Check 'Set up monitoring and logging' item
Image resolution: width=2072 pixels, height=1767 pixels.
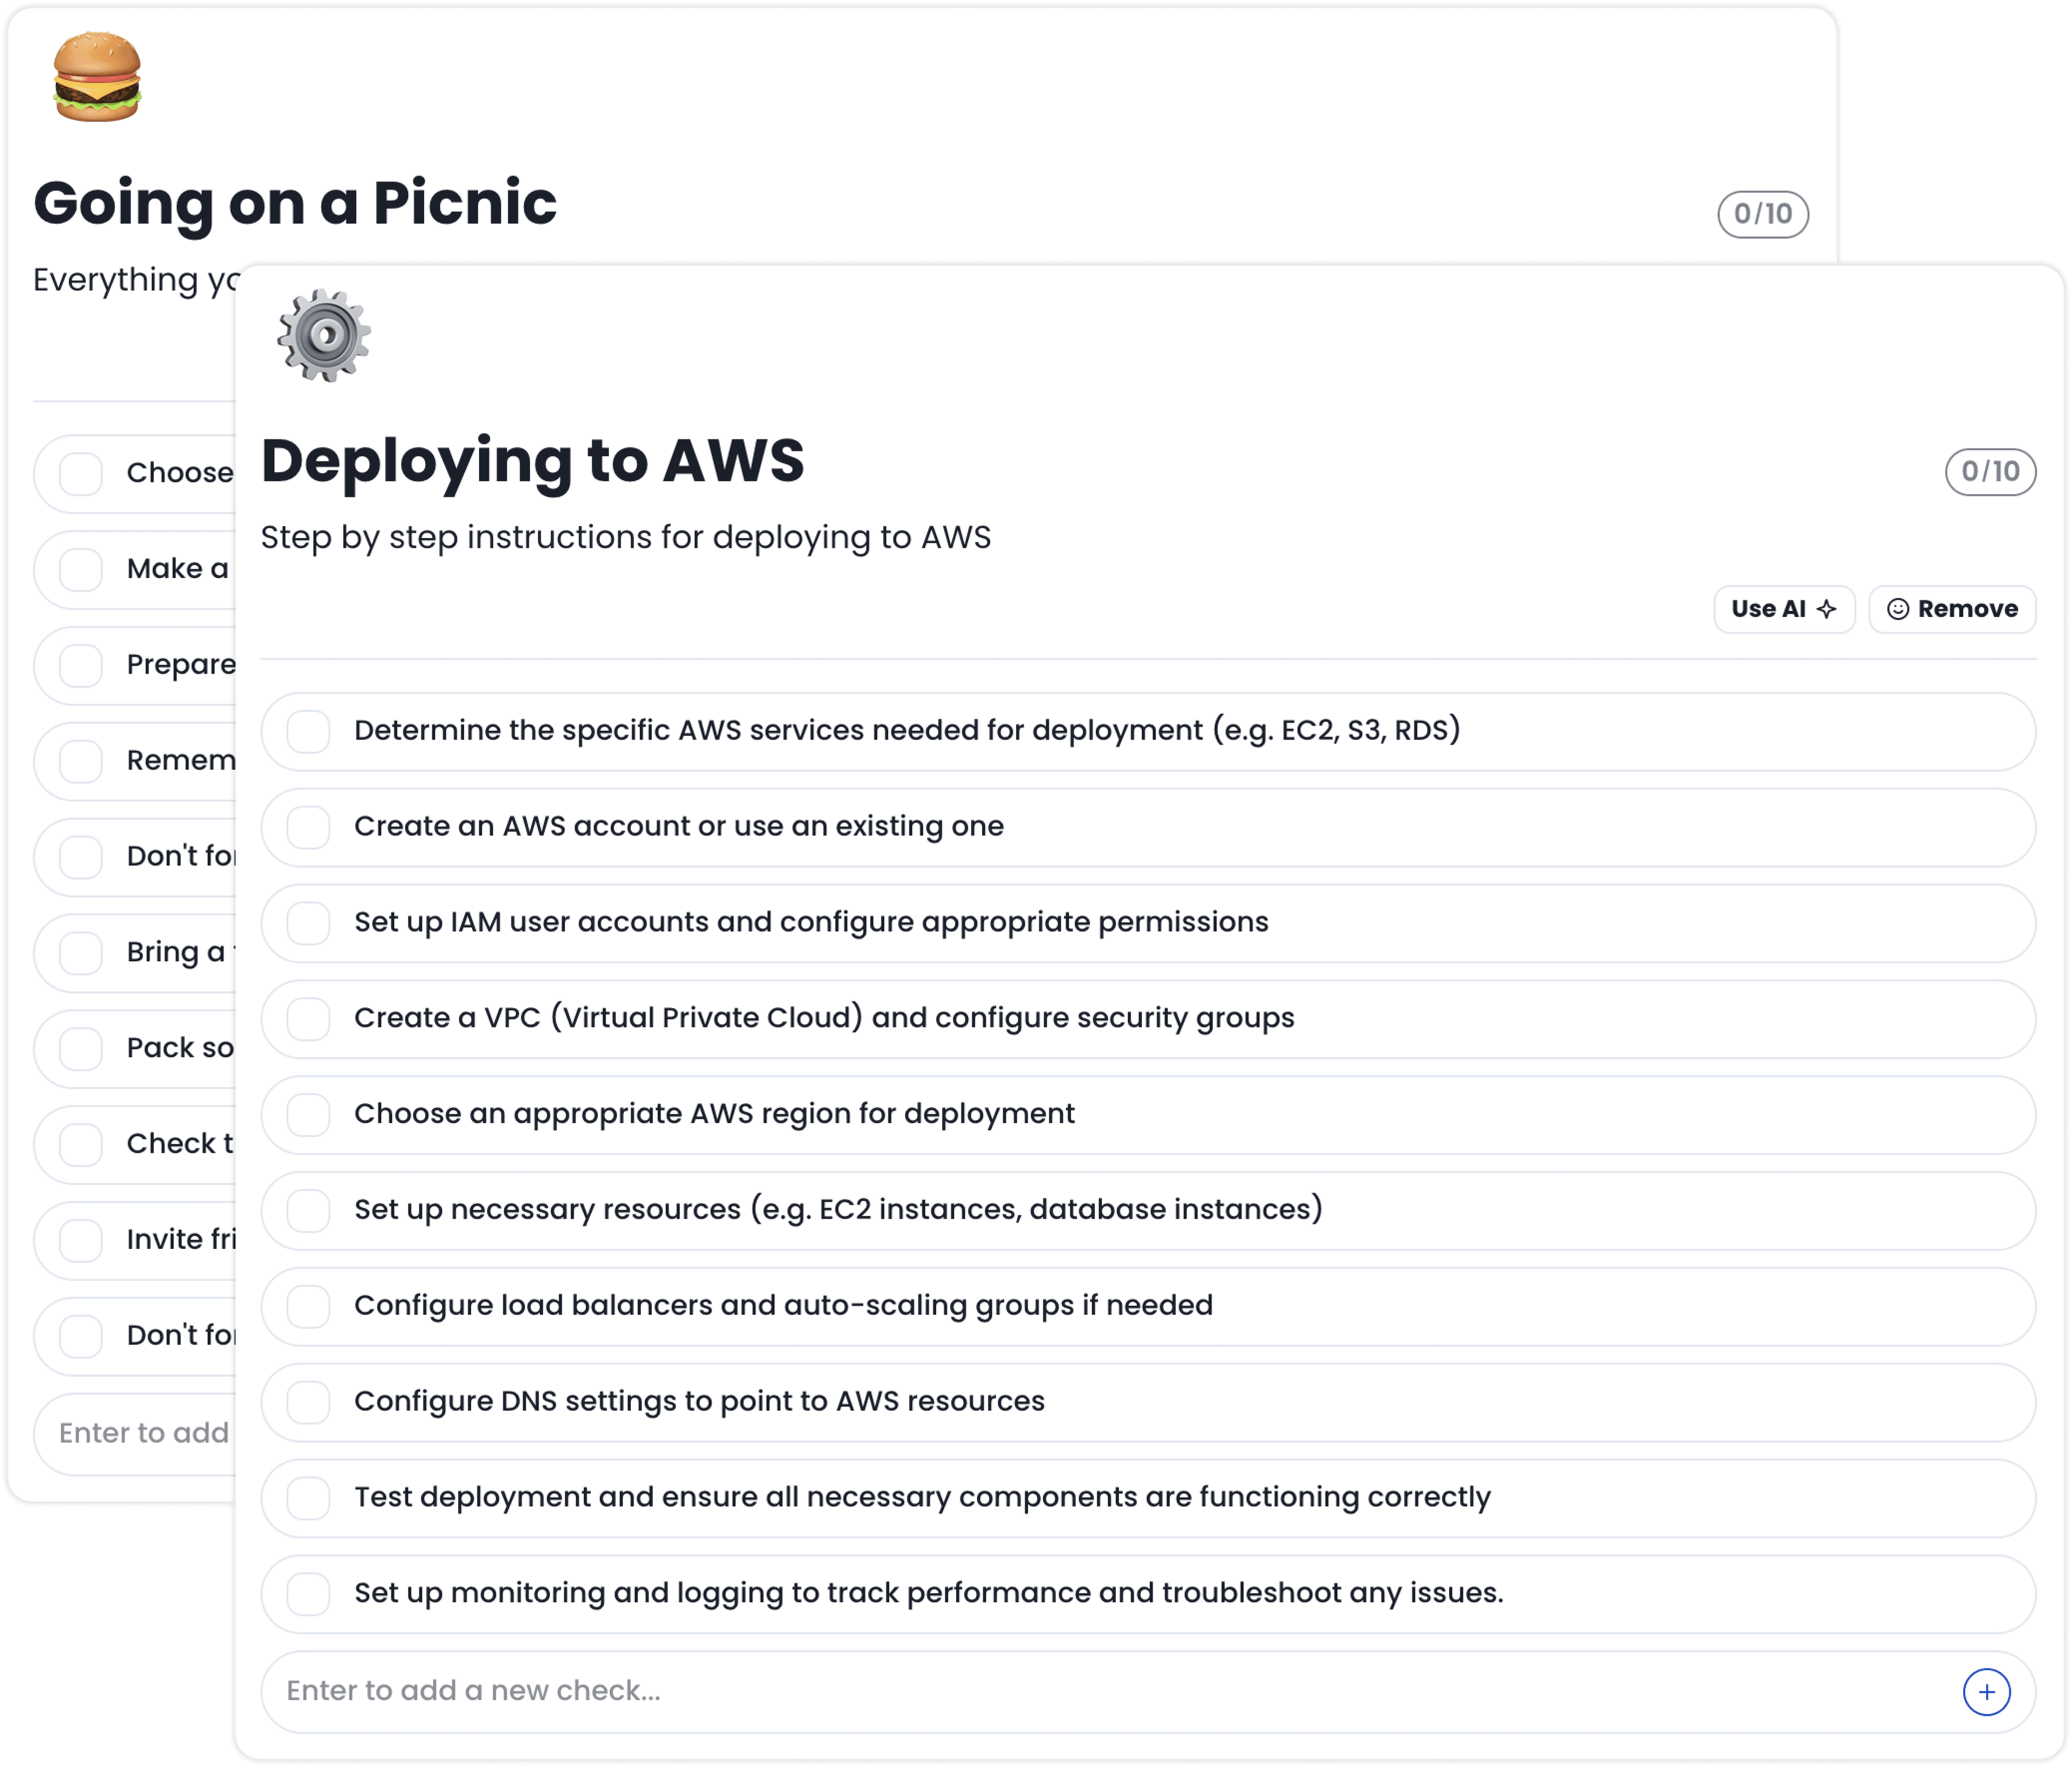[x=308, y=1594]
